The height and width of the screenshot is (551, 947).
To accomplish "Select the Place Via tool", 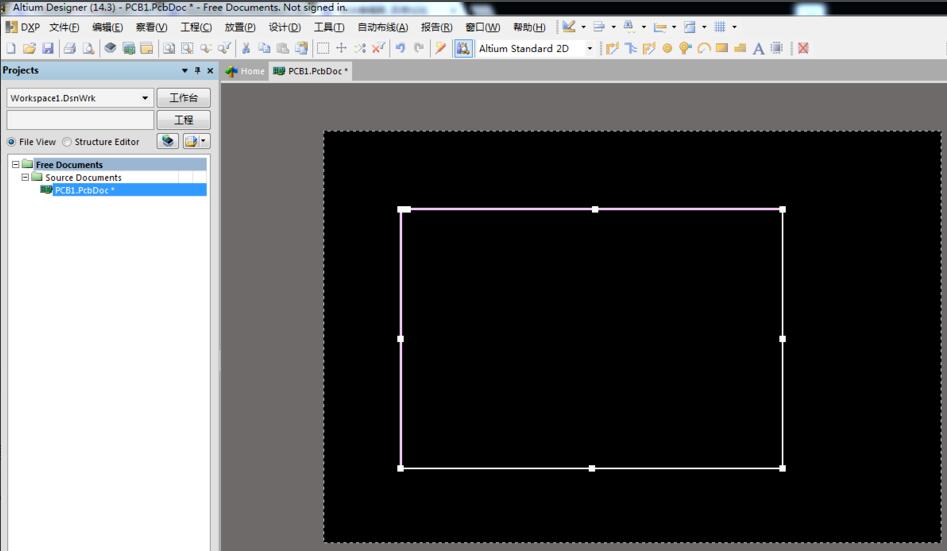I will pos(685,48).
